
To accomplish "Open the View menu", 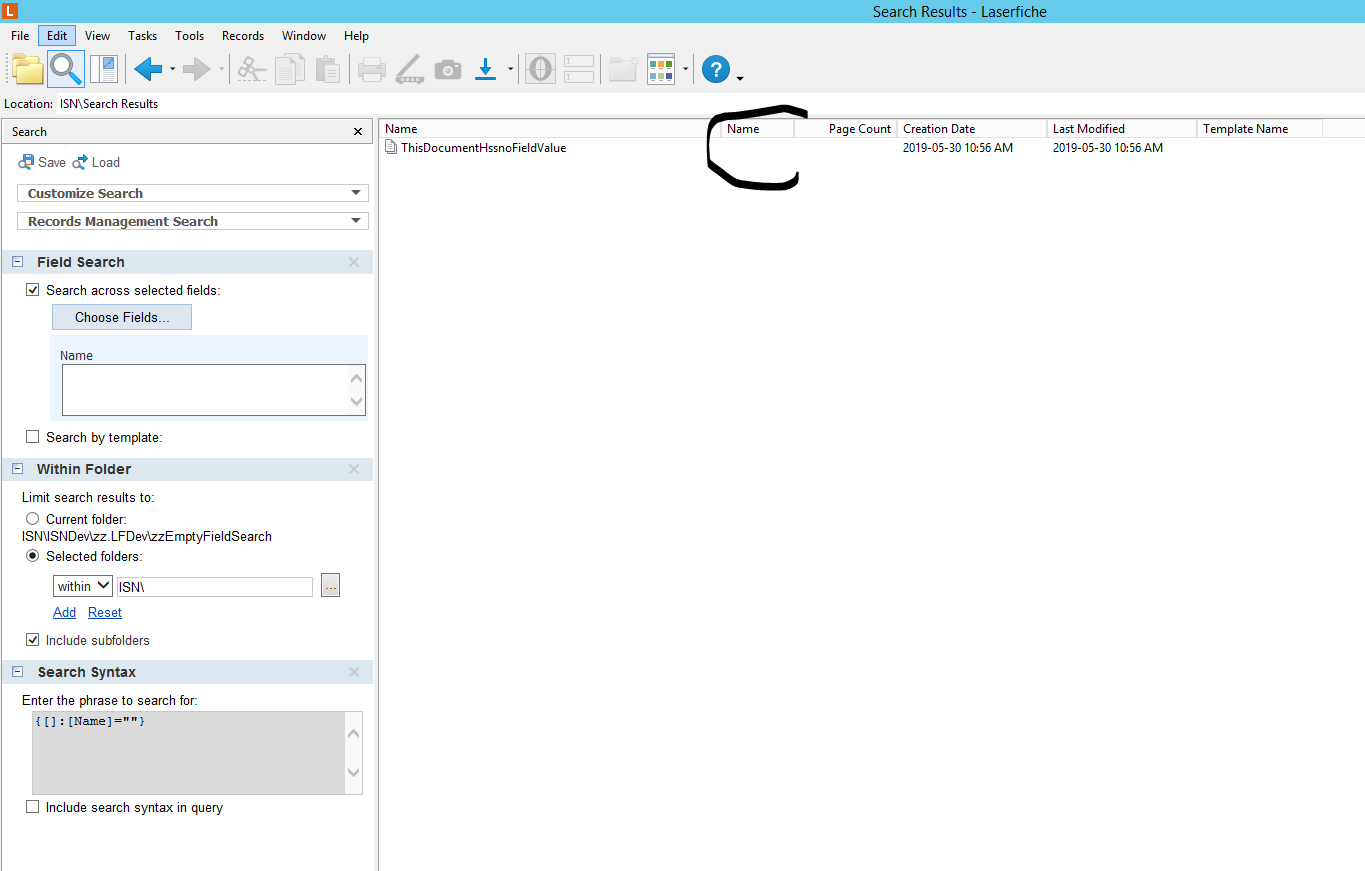I will click(x=98, y=36).
